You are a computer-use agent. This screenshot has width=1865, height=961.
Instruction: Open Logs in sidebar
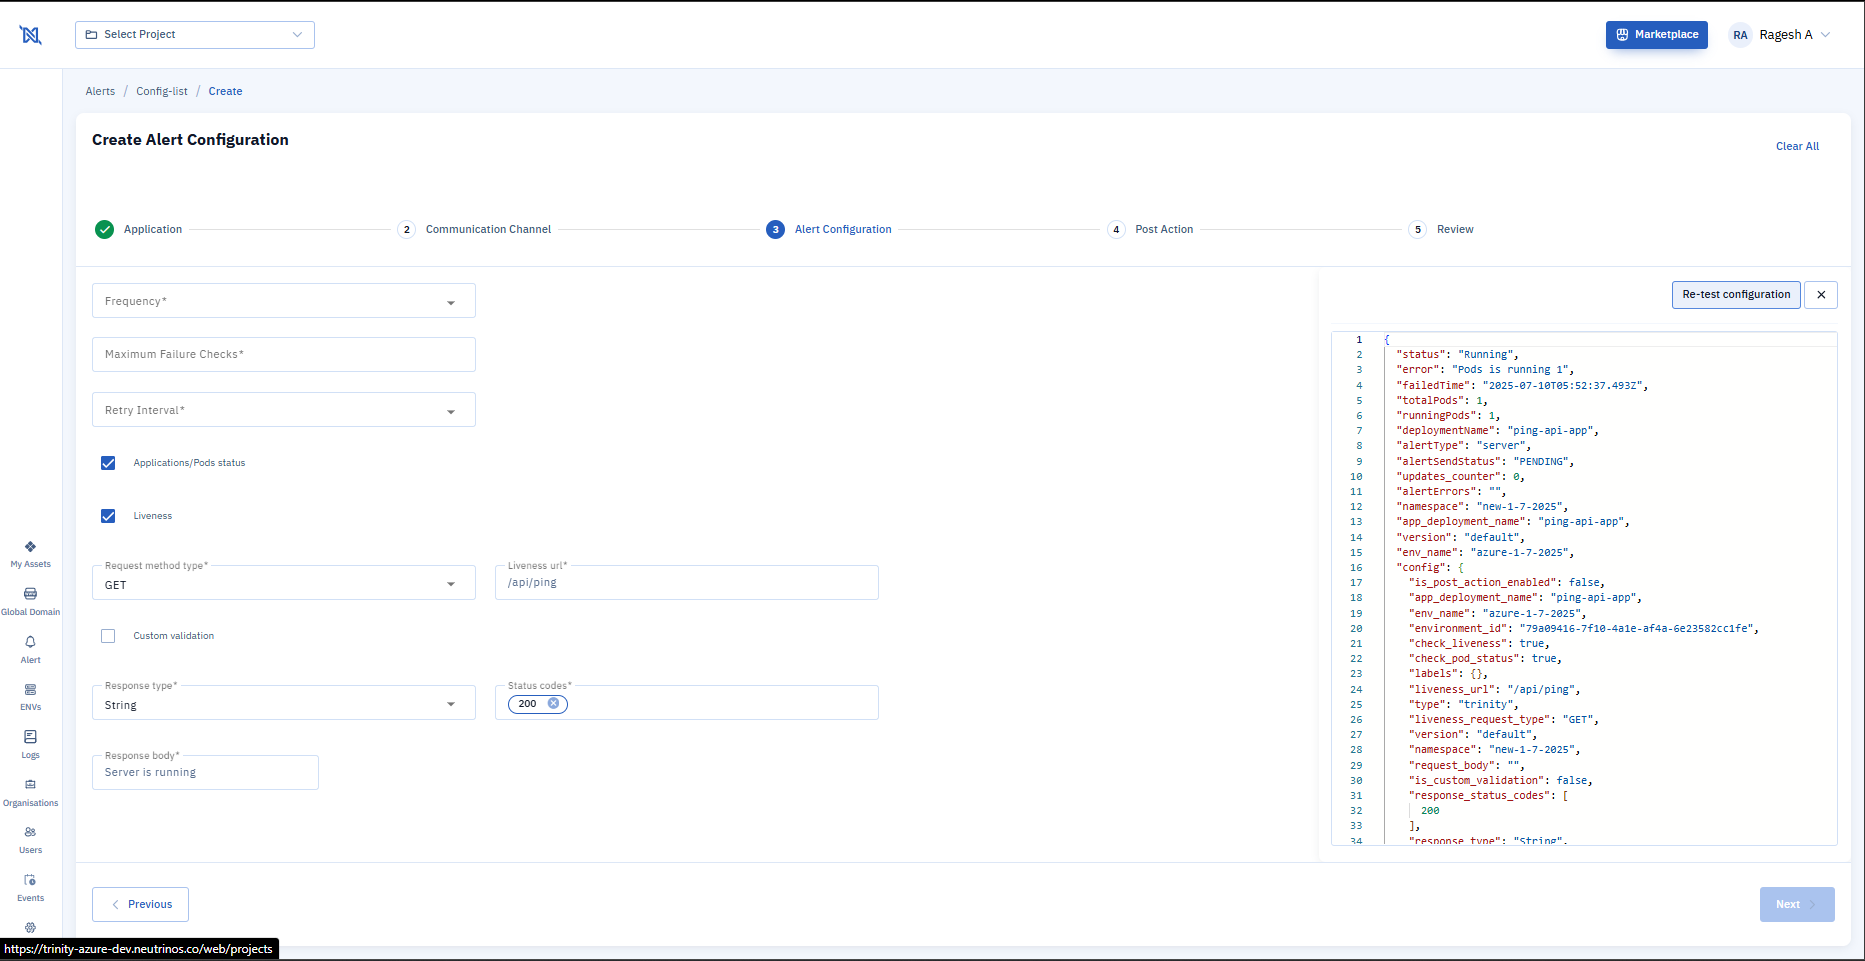point(30,745)
